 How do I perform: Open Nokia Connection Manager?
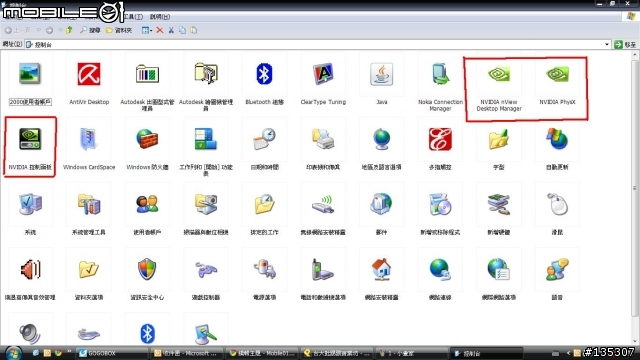[440, 74]
